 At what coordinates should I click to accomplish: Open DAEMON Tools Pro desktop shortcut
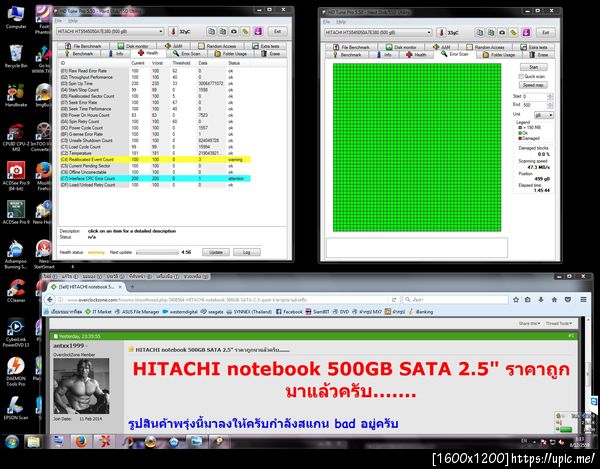[x=16, y=371]
